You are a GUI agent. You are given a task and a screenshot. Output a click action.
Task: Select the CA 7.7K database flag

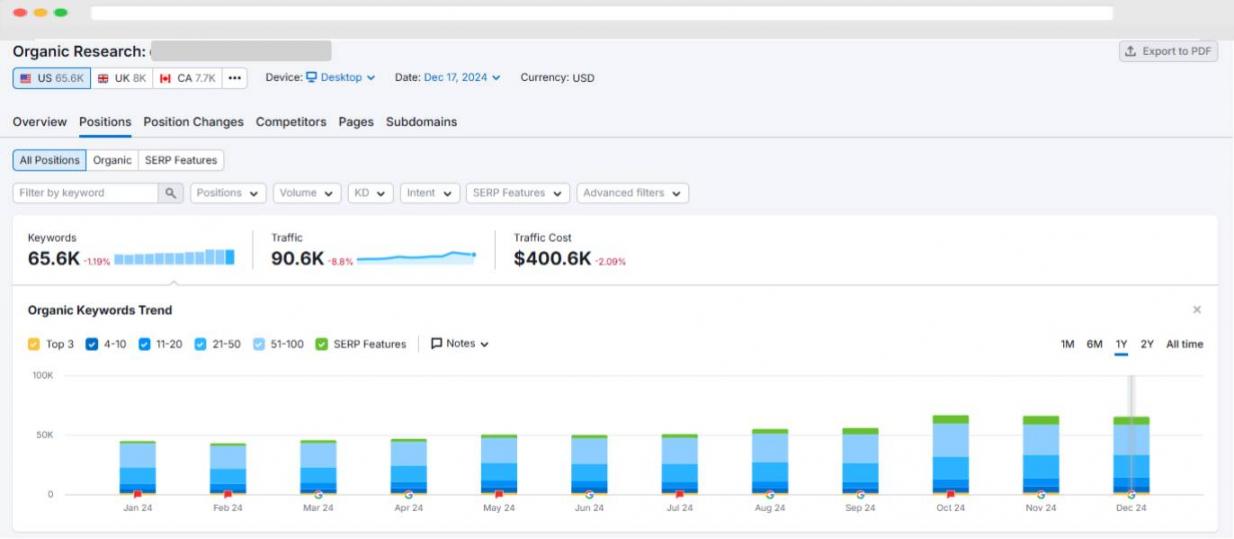[187, 78]
